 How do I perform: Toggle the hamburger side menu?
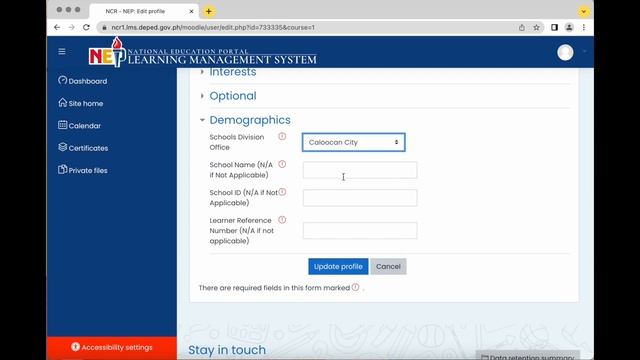click(62, 51)
